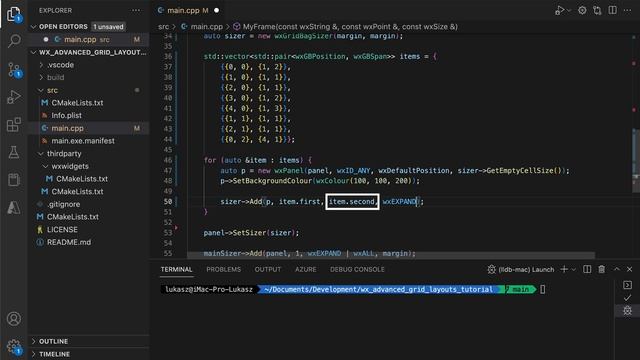Image resolution: width=640 pixels, height=360 pixels.
Task: Switch to the Debug Console tab
Action: pos(357,269)
